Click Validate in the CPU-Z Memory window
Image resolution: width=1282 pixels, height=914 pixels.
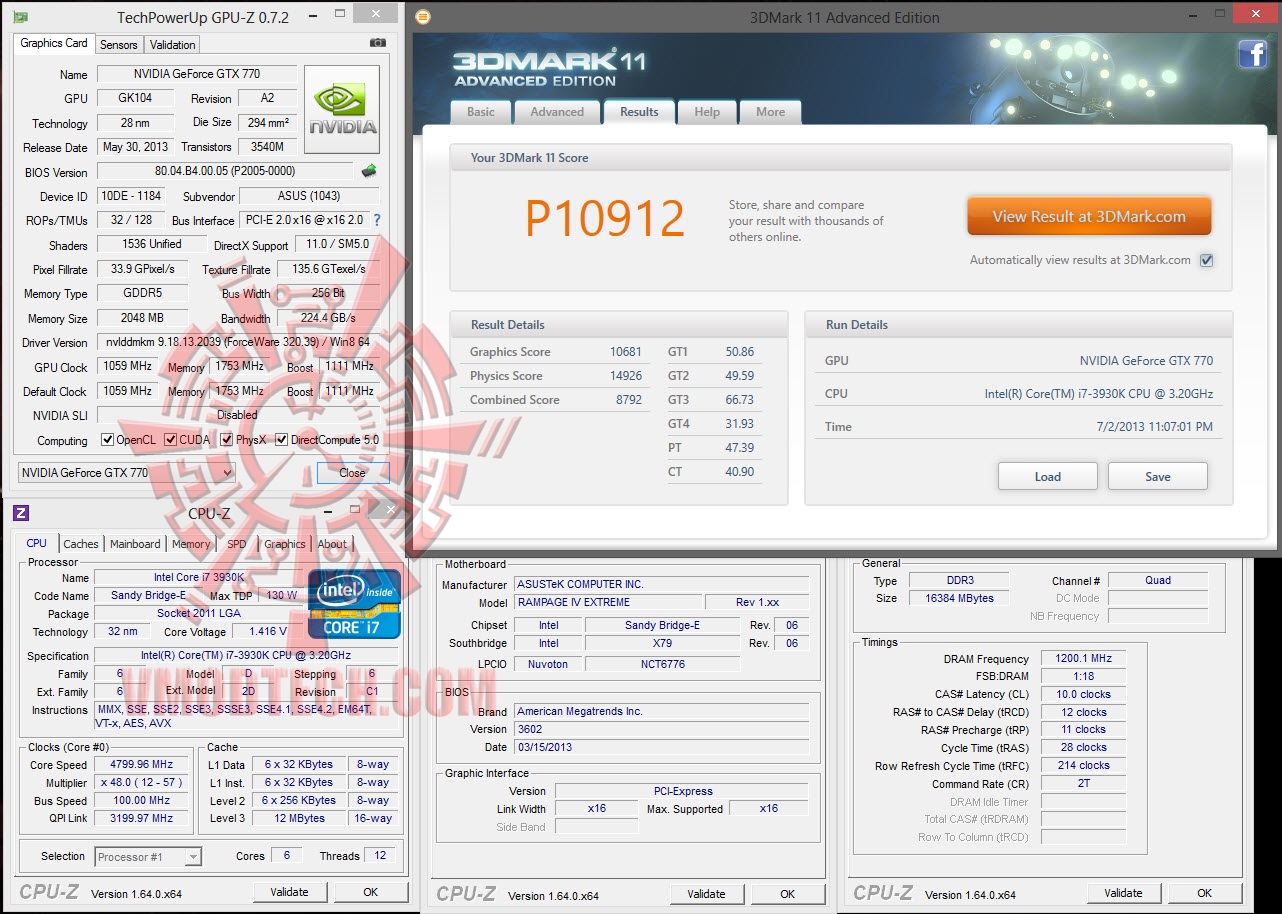pyautogui.click(x=1124, y=893)
